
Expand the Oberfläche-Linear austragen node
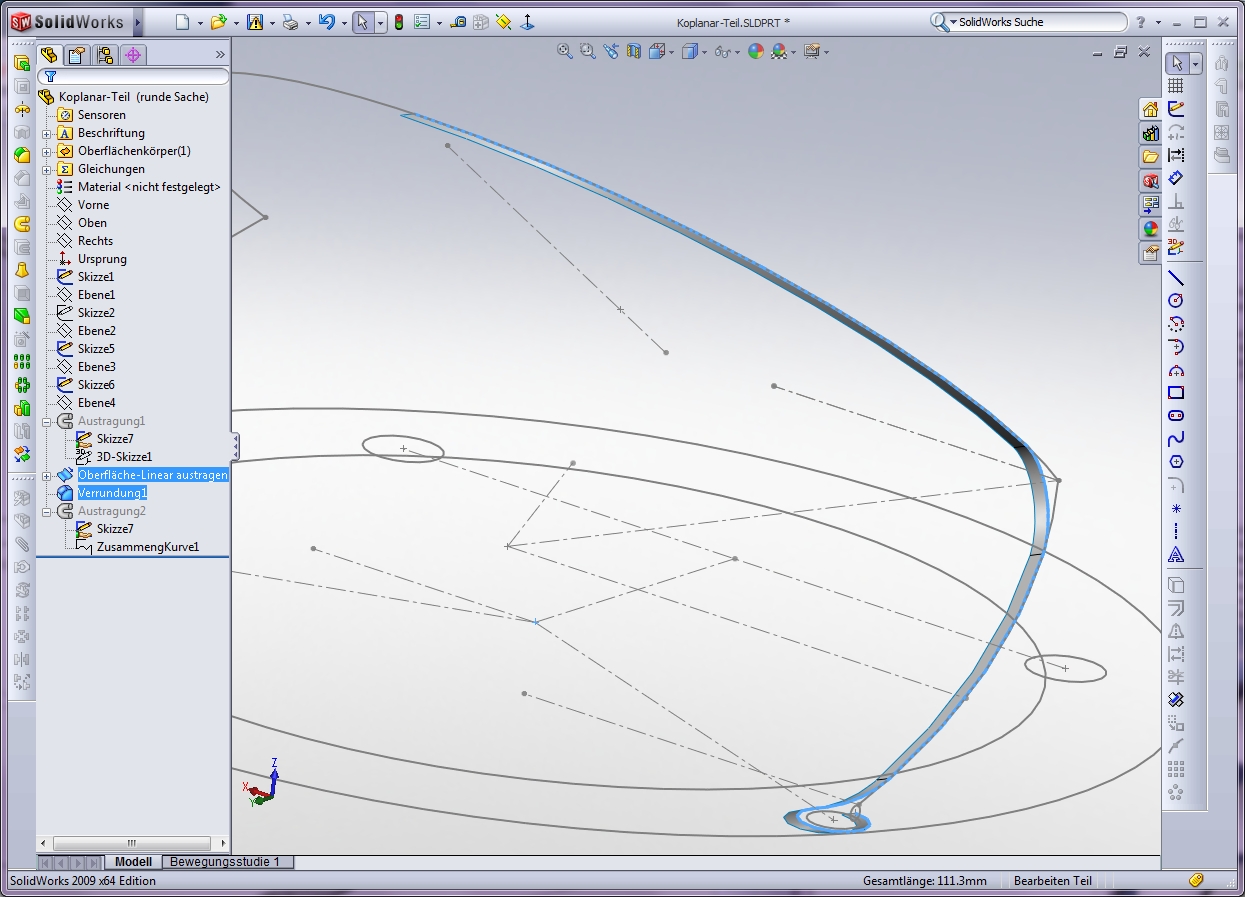tap(47, 475)
